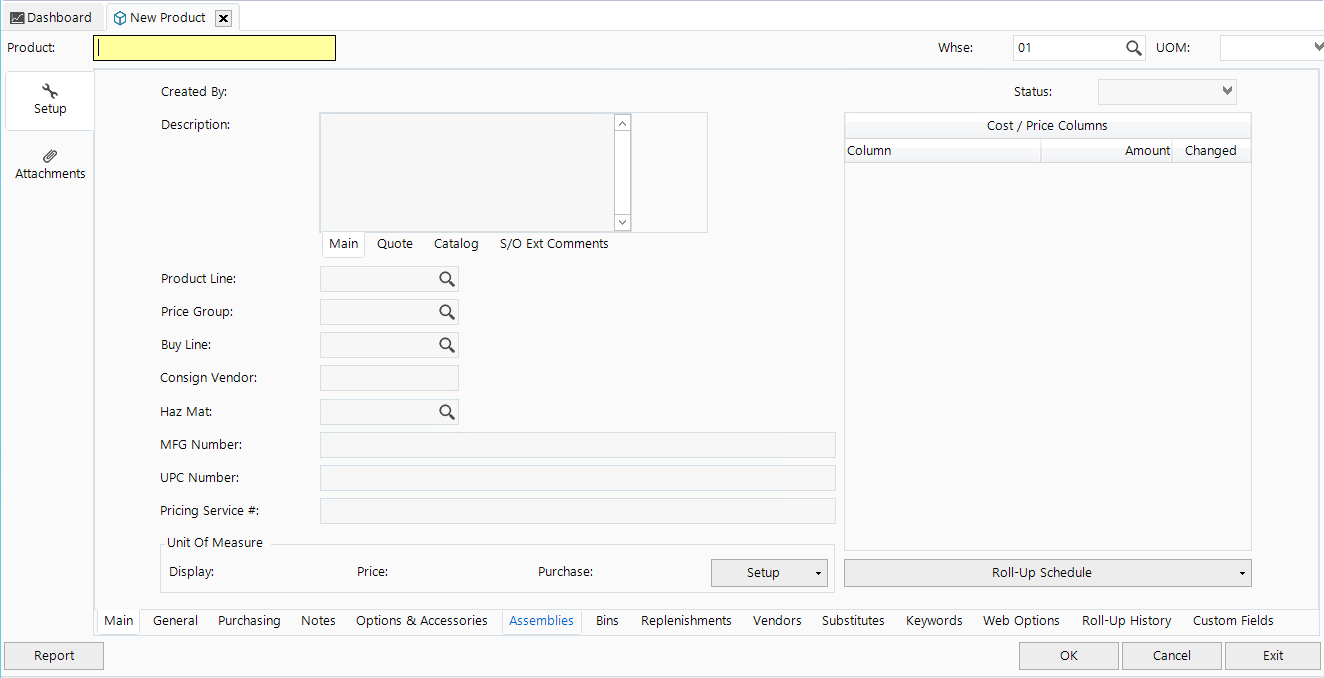
Task: Switch to the Quote description tab
Action: point(394,243)
